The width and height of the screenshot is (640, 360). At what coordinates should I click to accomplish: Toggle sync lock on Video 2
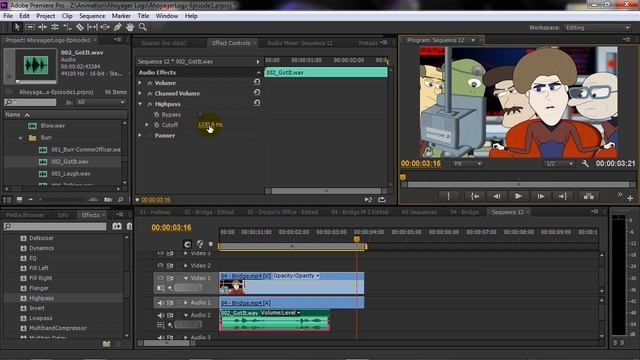(170, 265)
